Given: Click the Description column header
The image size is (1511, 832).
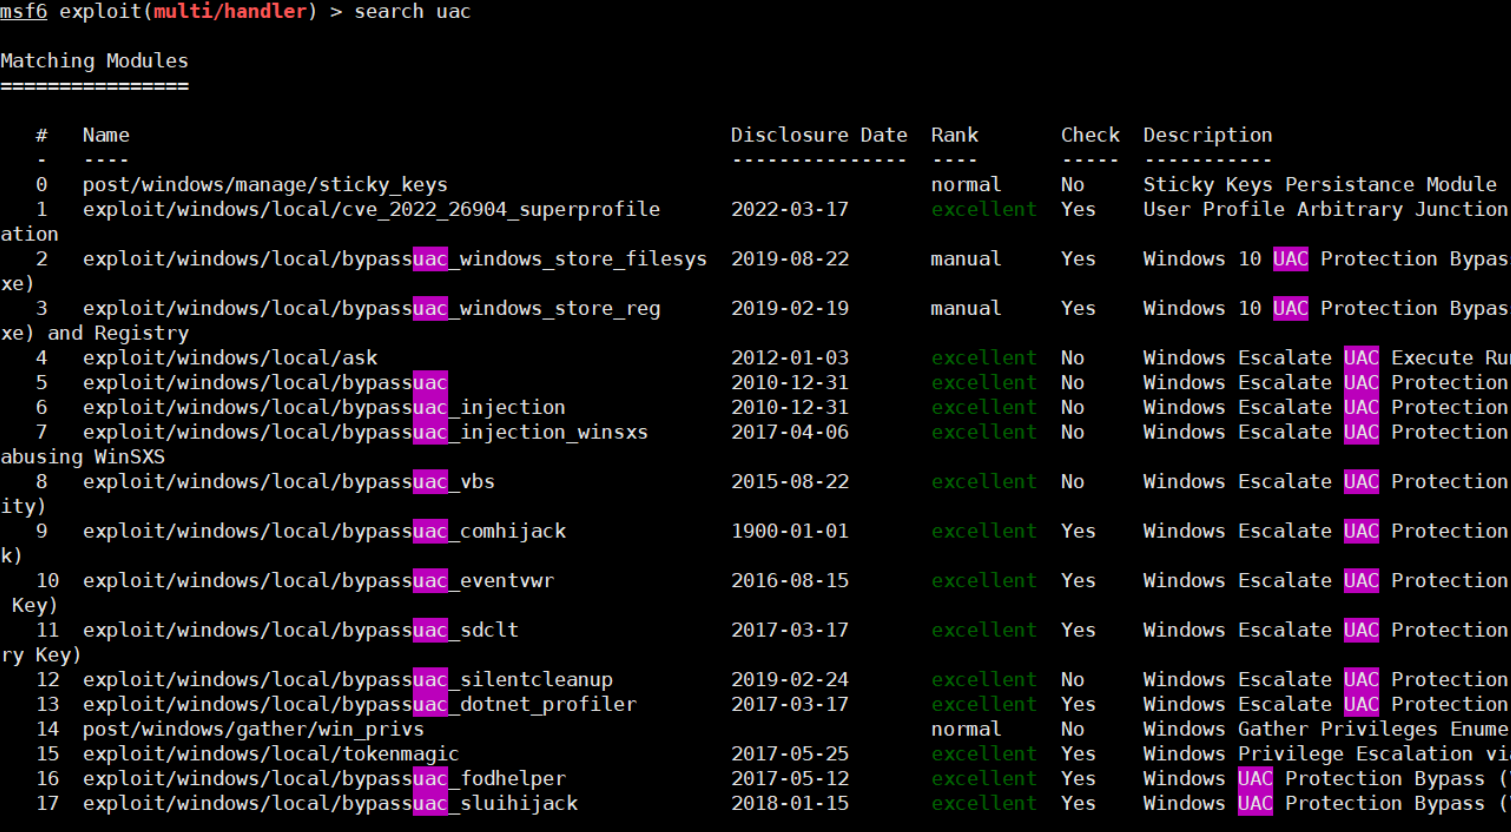Looking at the screenshot, I should click(1207, 135).
